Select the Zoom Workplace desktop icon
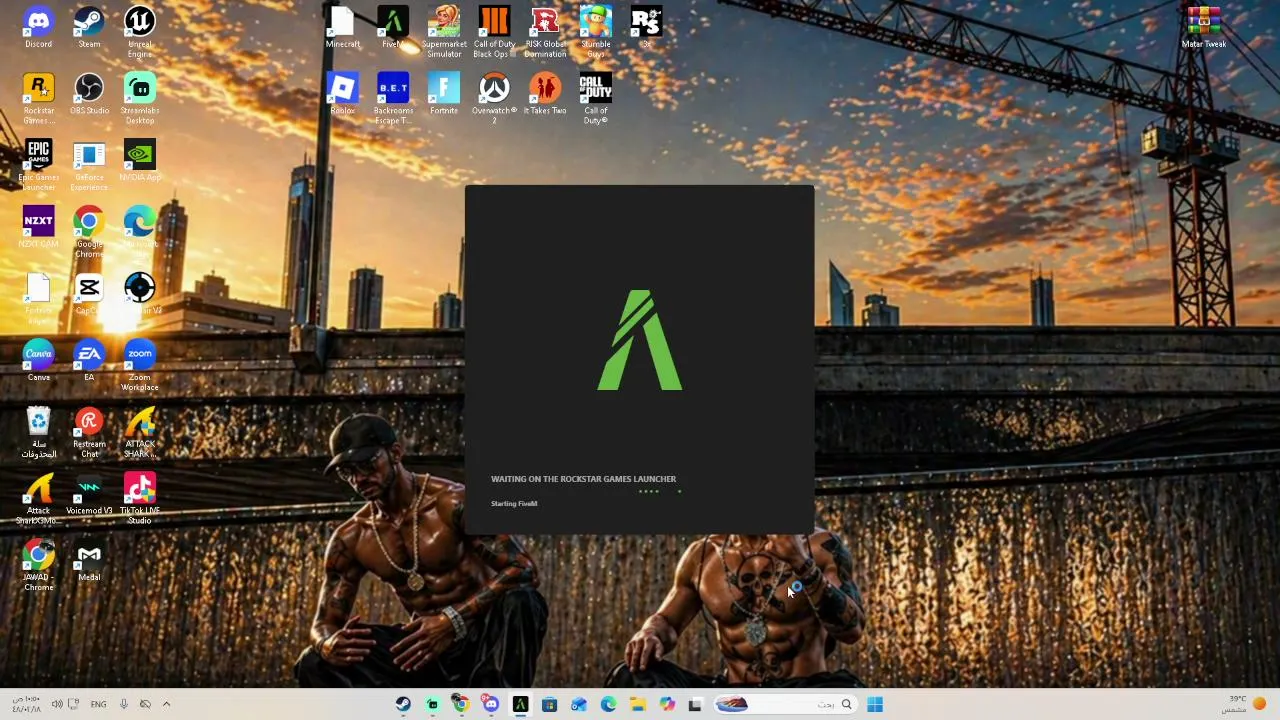1280x720 pixels. click(x=140, y=365)
